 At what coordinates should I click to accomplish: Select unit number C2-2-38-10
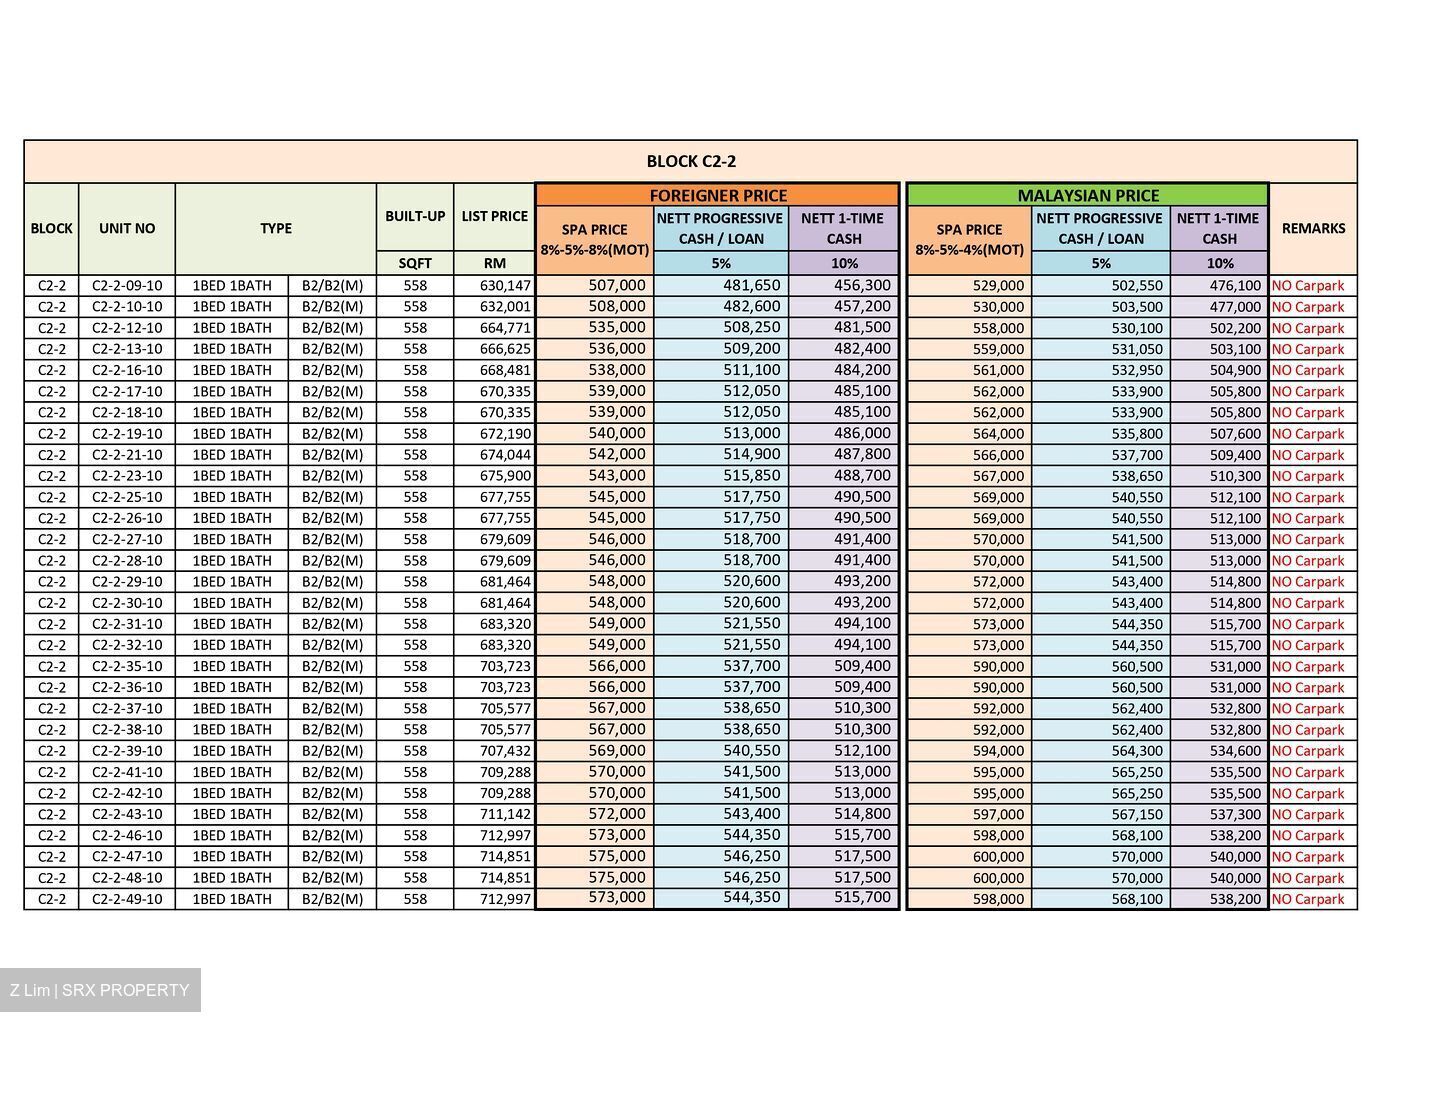coord(127,730)
